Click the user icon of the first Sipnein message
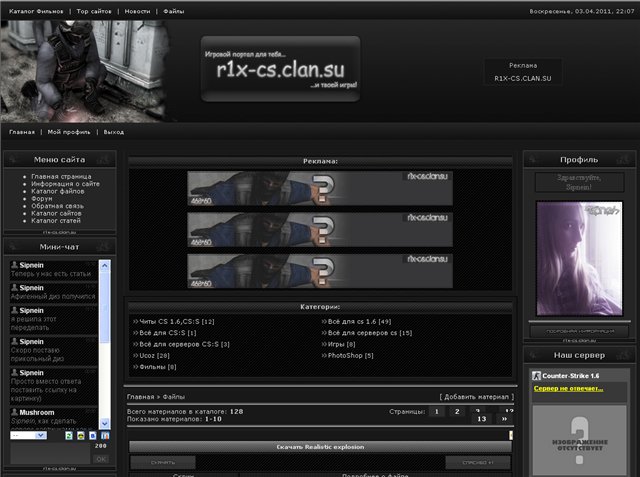The height and width of the screenshot is (477, 640). [14, 265]
